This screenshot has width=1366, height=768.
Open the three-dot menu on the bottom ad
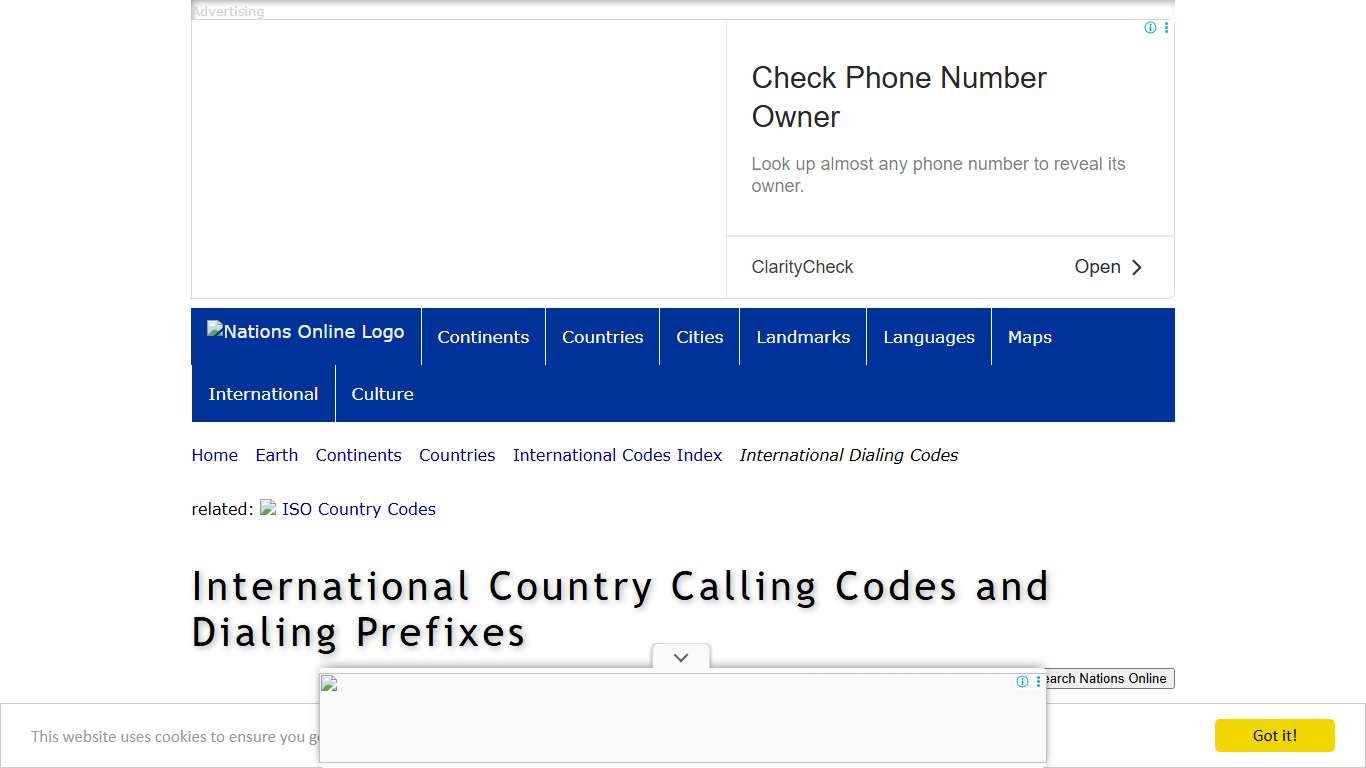tap(1036, 681)
